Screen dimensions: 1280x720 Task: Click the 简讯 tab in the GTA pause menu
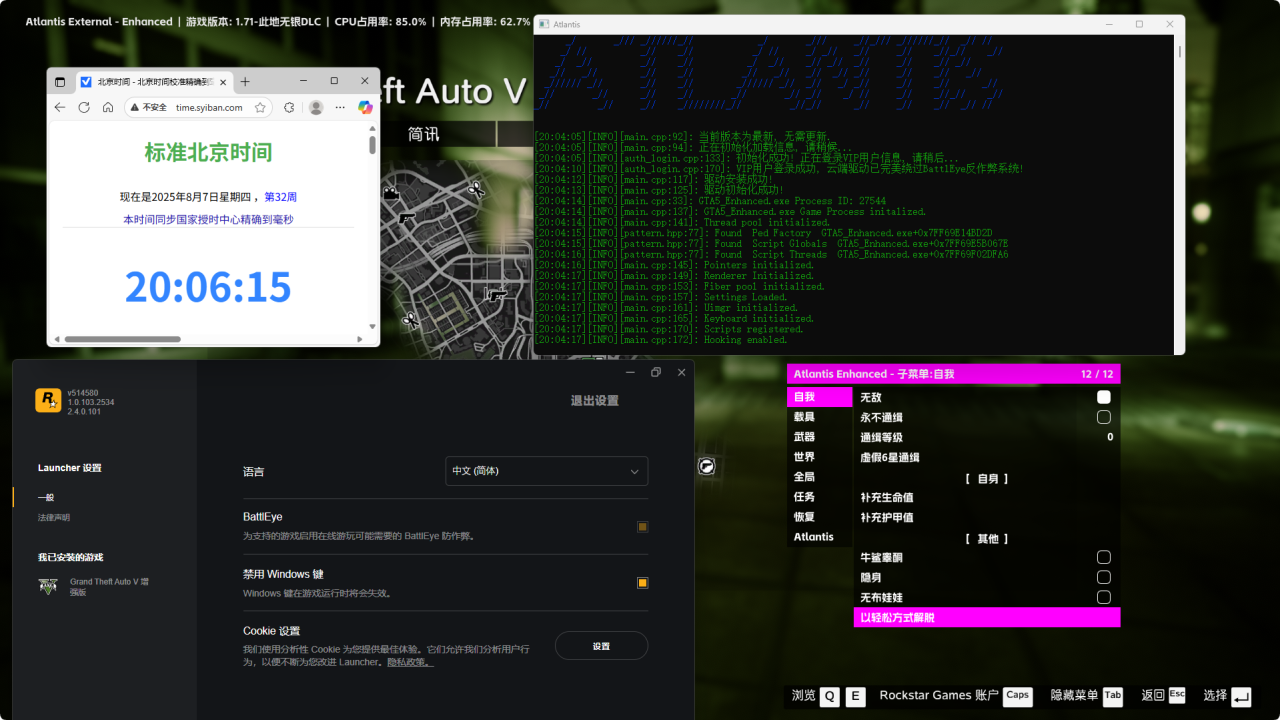coord(424,134)
